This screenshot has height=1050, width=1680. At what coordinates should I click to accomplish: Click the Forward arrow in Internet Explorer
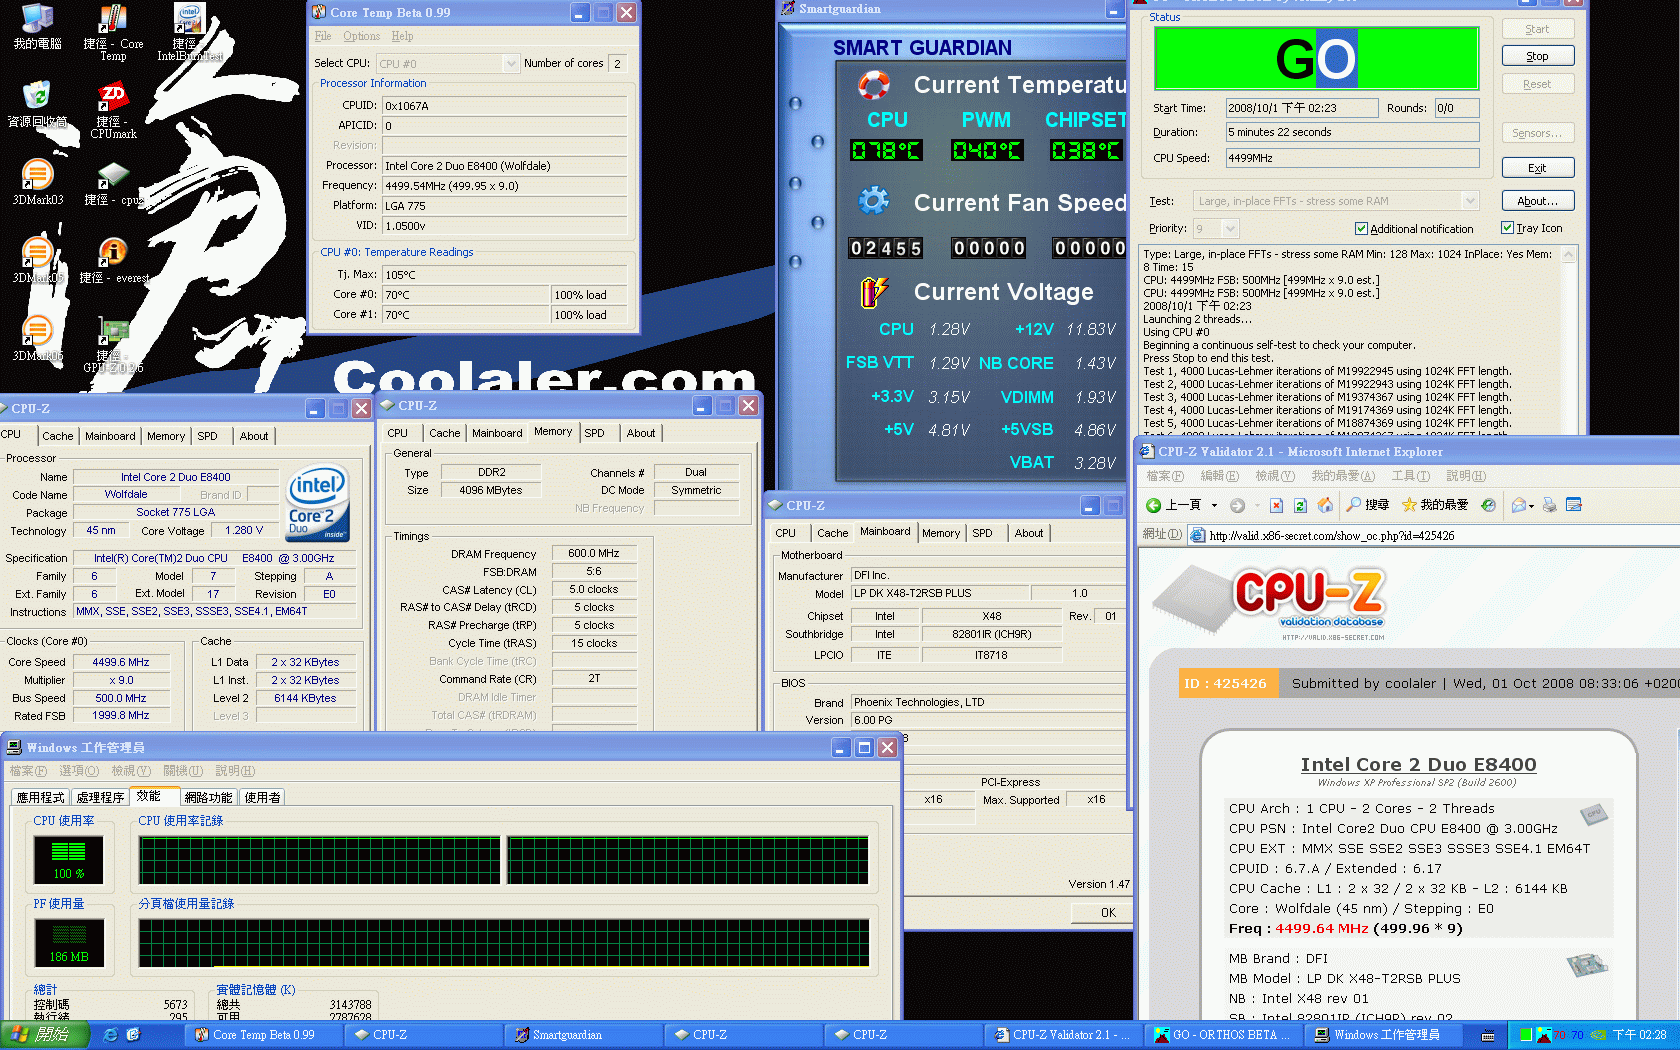tap(1237, 505)
